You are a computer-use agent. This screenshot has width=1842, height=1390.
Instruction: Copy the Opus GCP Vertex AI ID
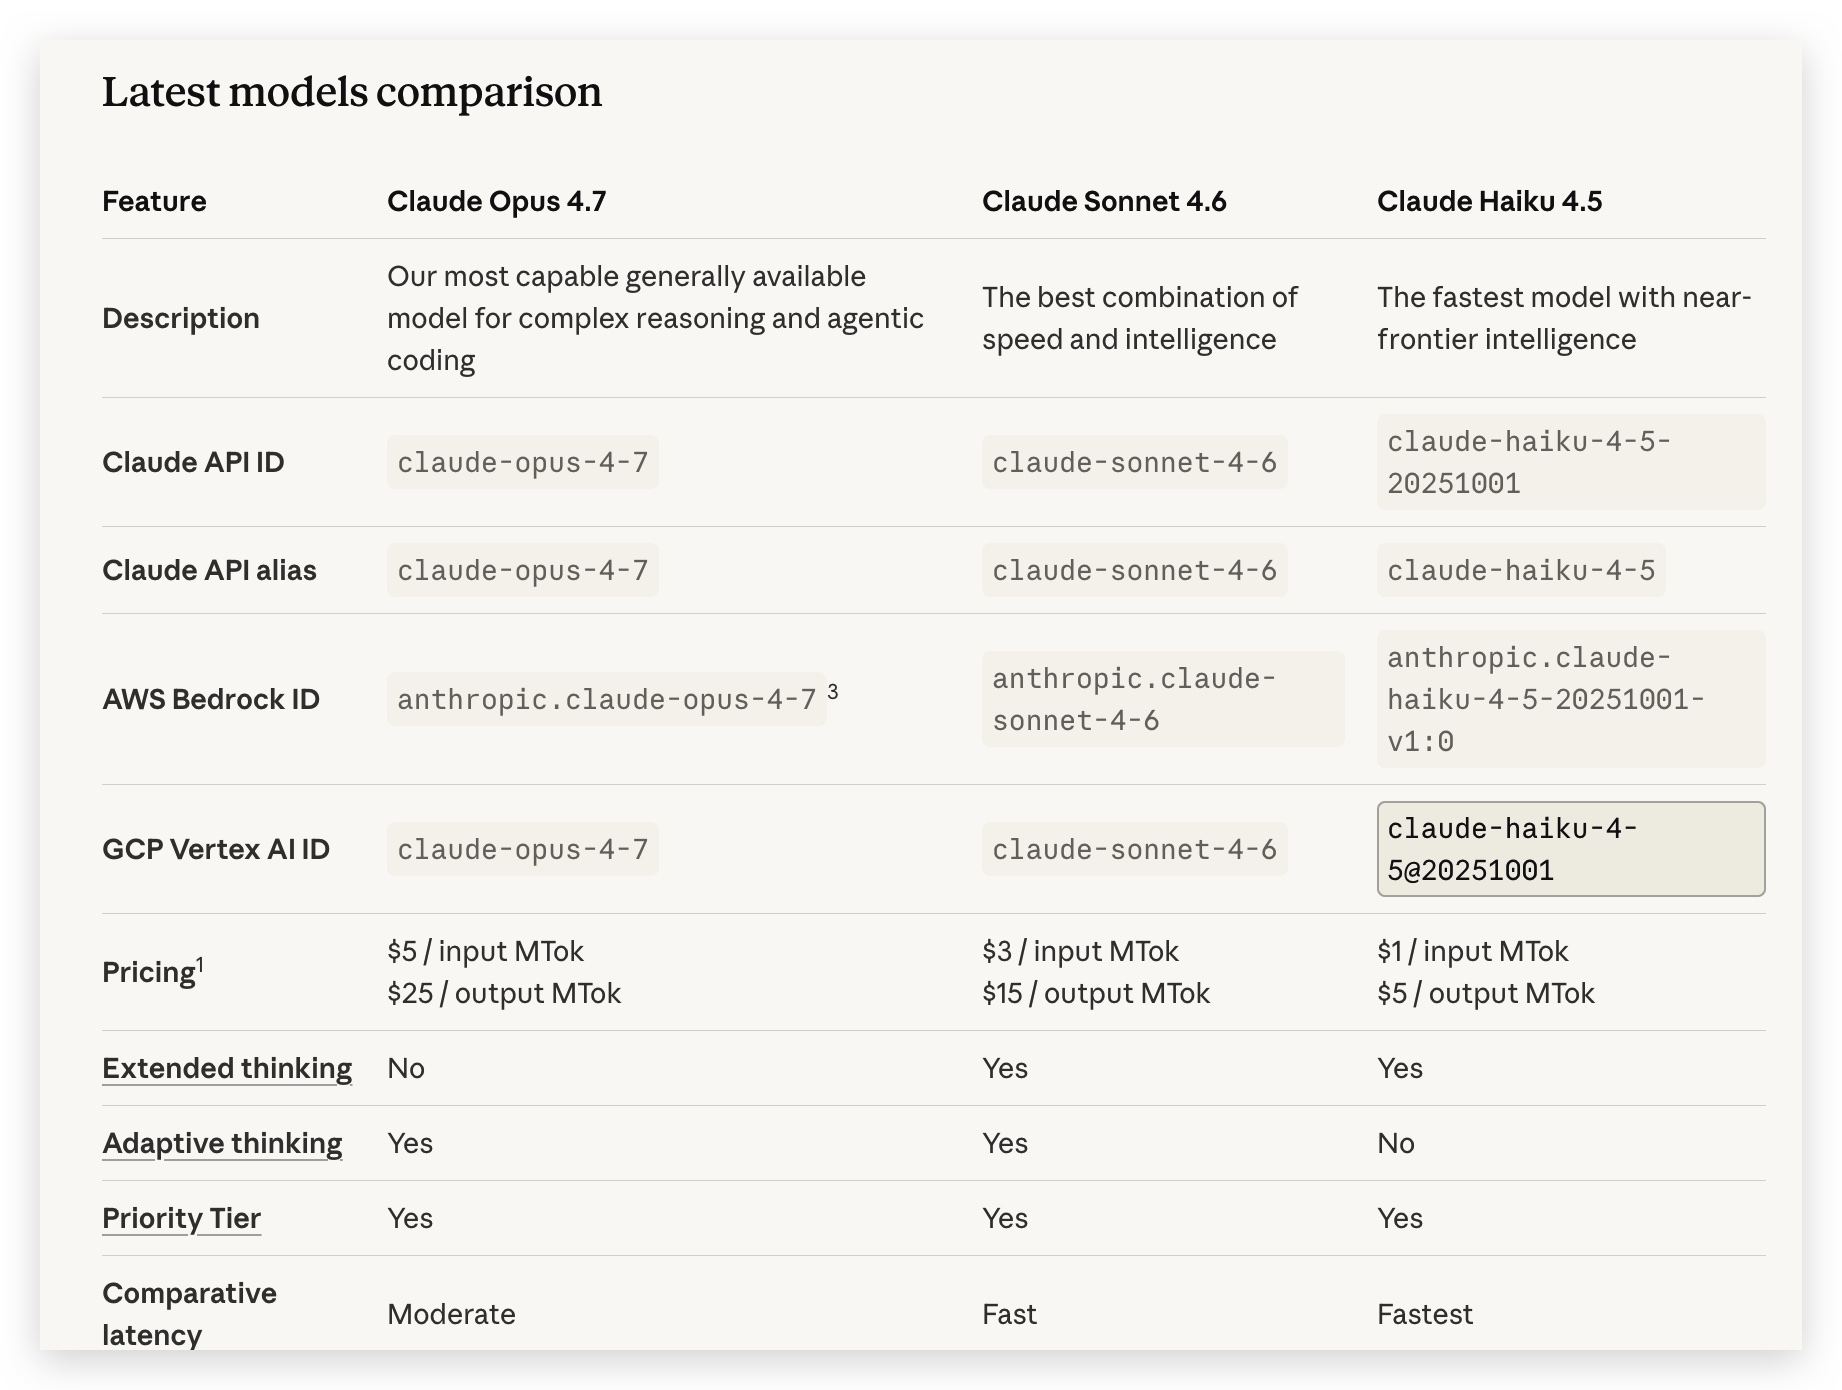[x=522, y=849]
